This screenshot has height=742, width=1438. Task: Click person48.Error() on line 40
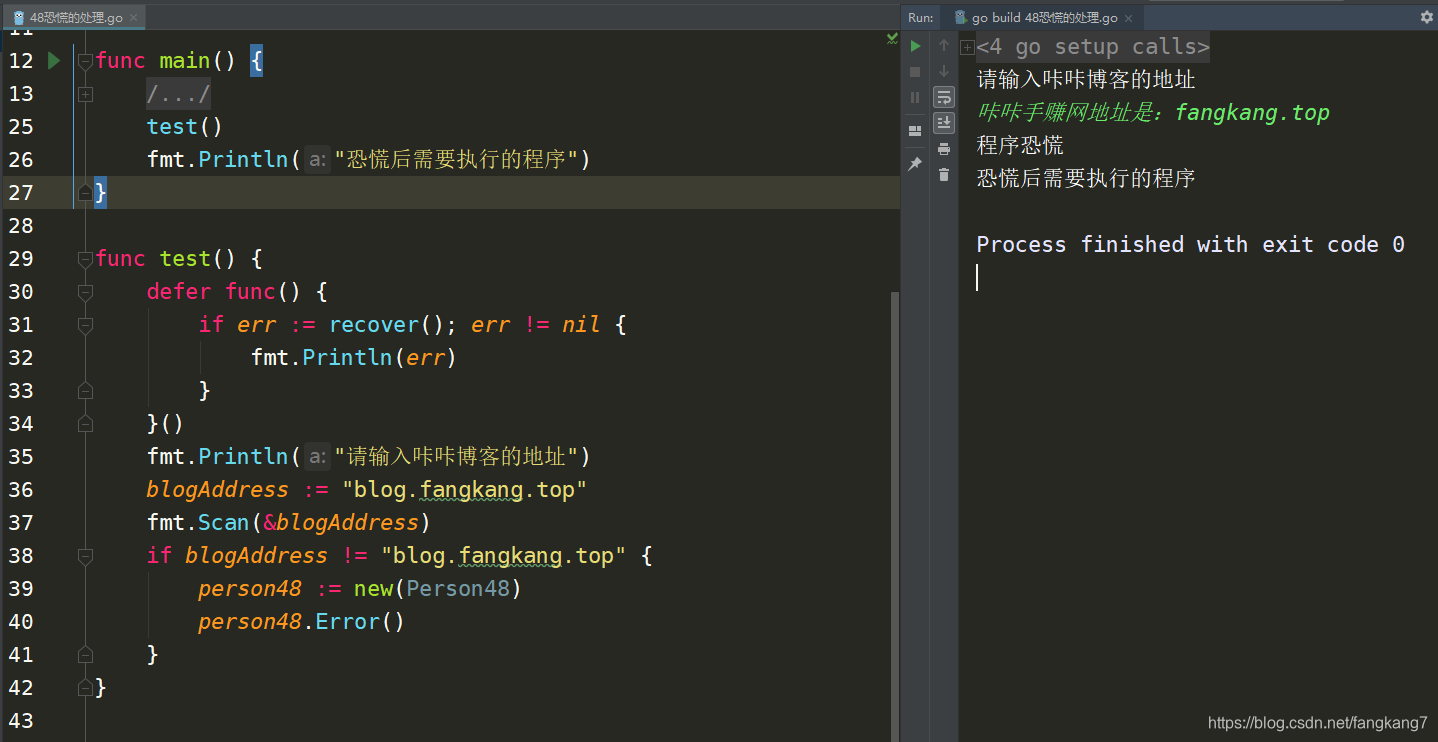click(x=301, y=622)
